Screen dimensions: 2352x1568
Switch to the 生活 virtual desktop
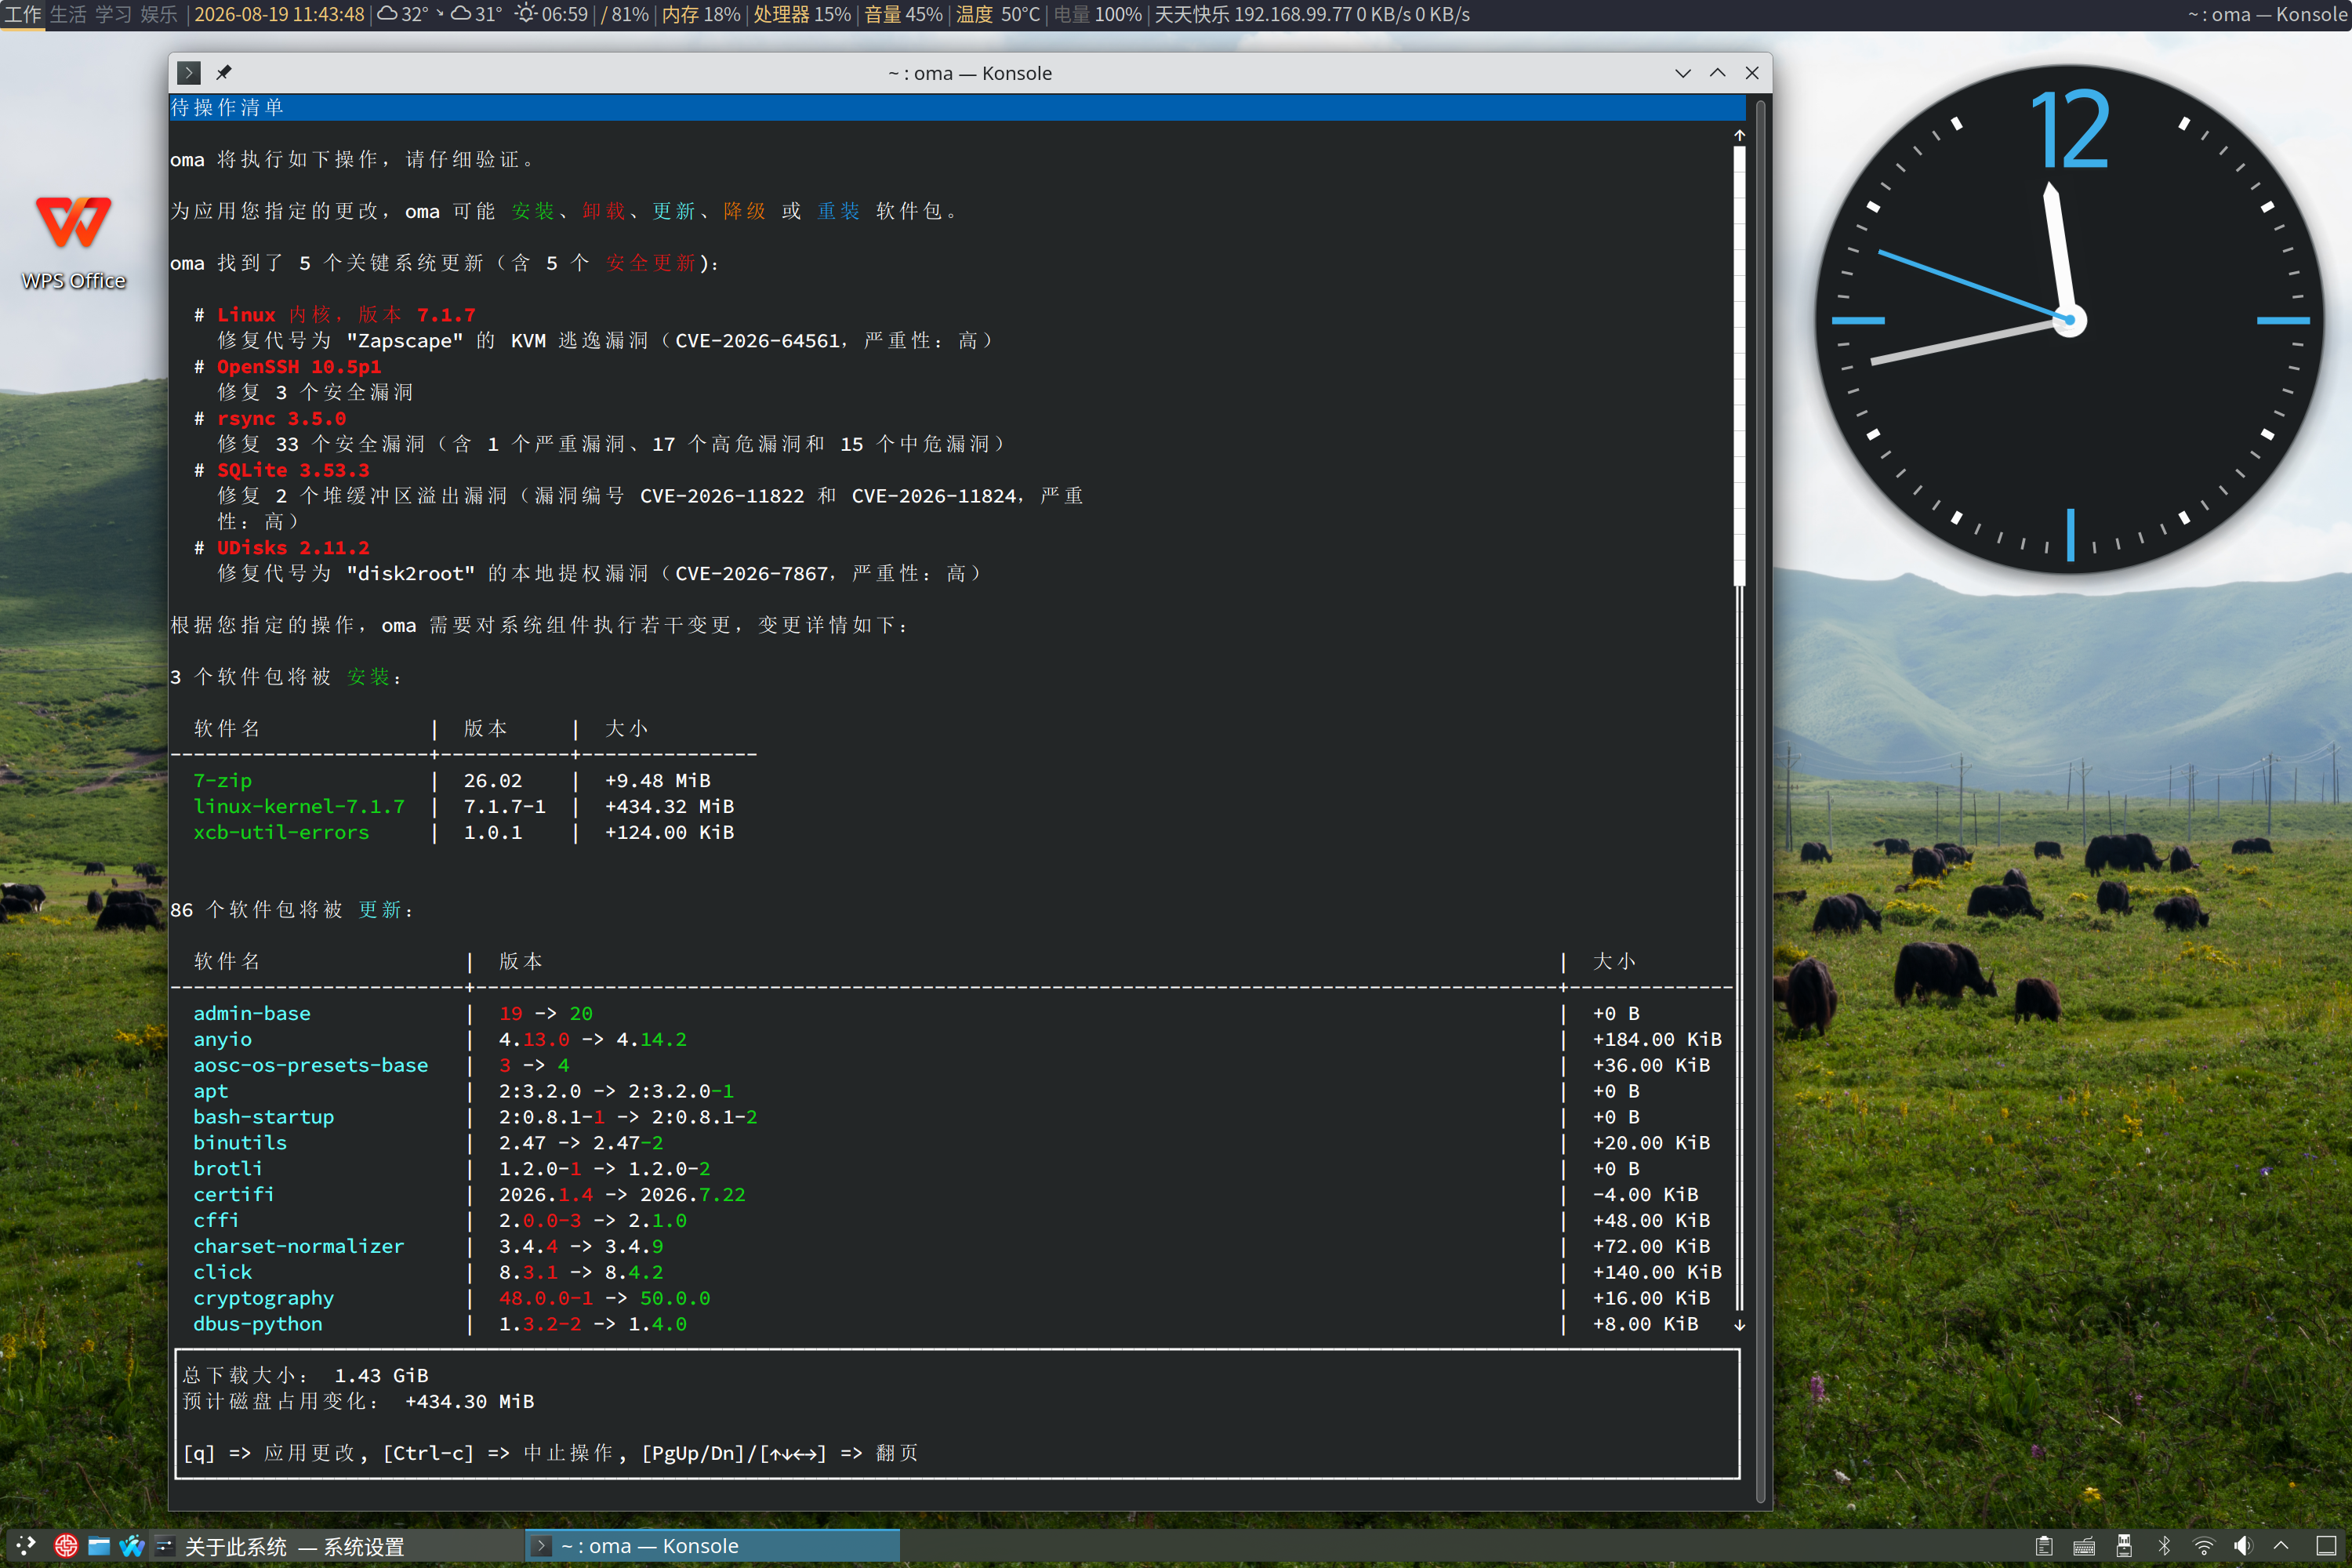[x=68, y=14]
